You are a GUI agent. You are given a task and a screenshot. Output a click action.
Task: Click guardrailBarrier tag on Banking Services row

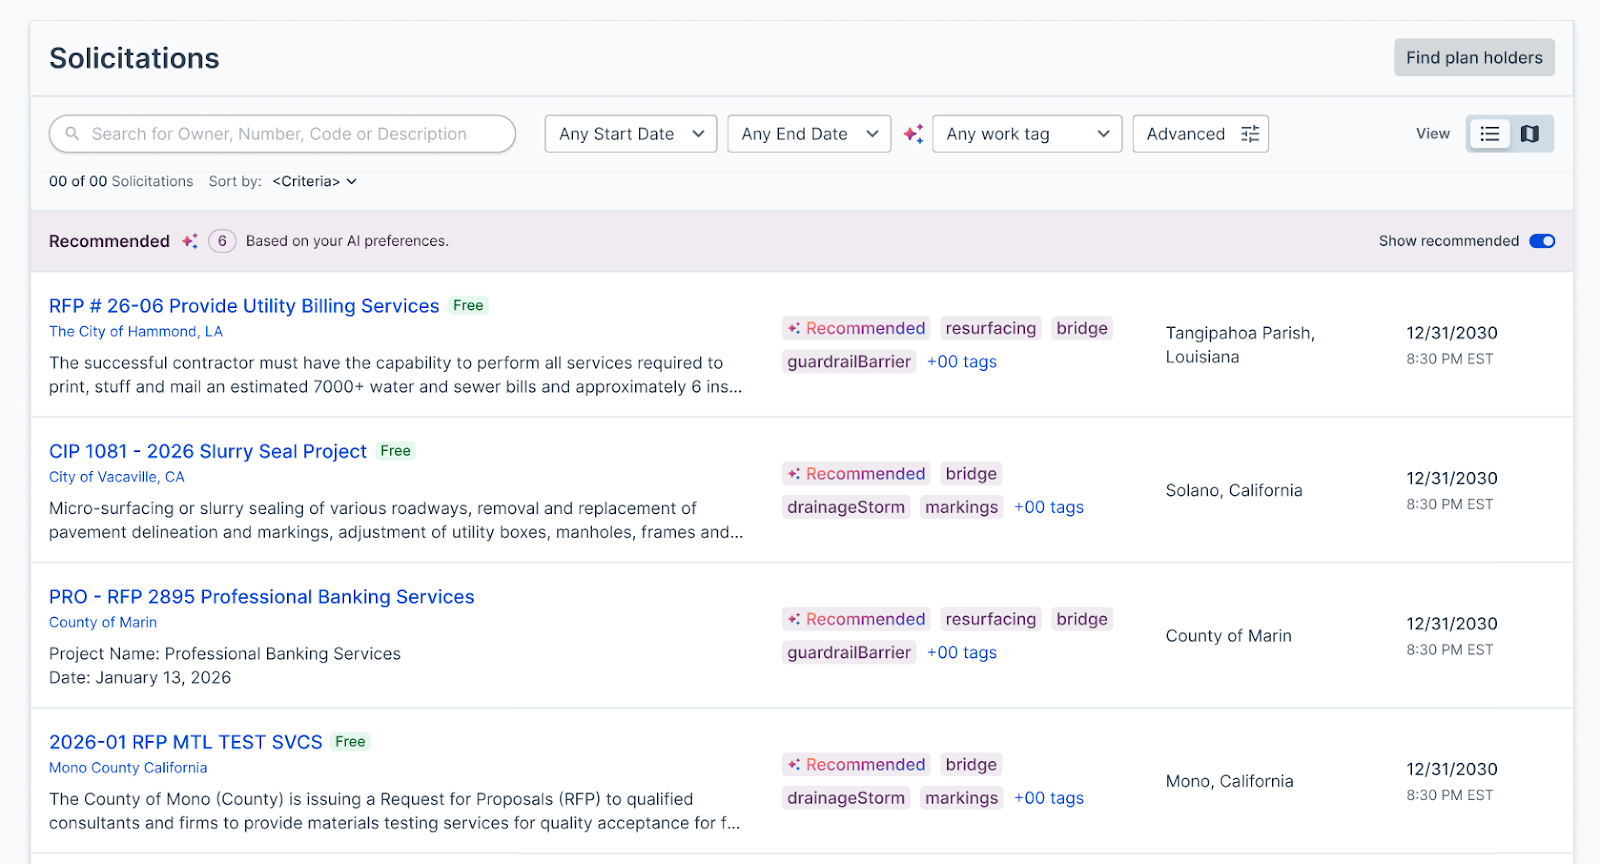tap(849, 652)
